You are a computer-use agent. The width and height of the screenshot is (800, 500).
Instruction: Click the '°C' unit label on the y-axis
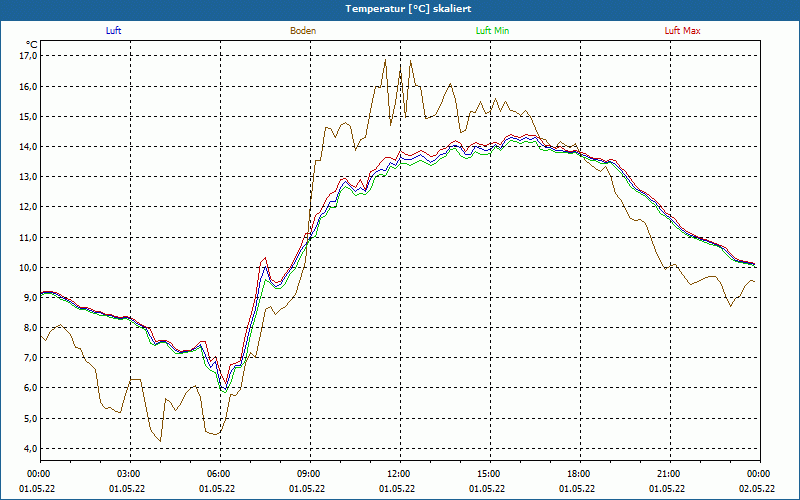(x=32, y=44)
